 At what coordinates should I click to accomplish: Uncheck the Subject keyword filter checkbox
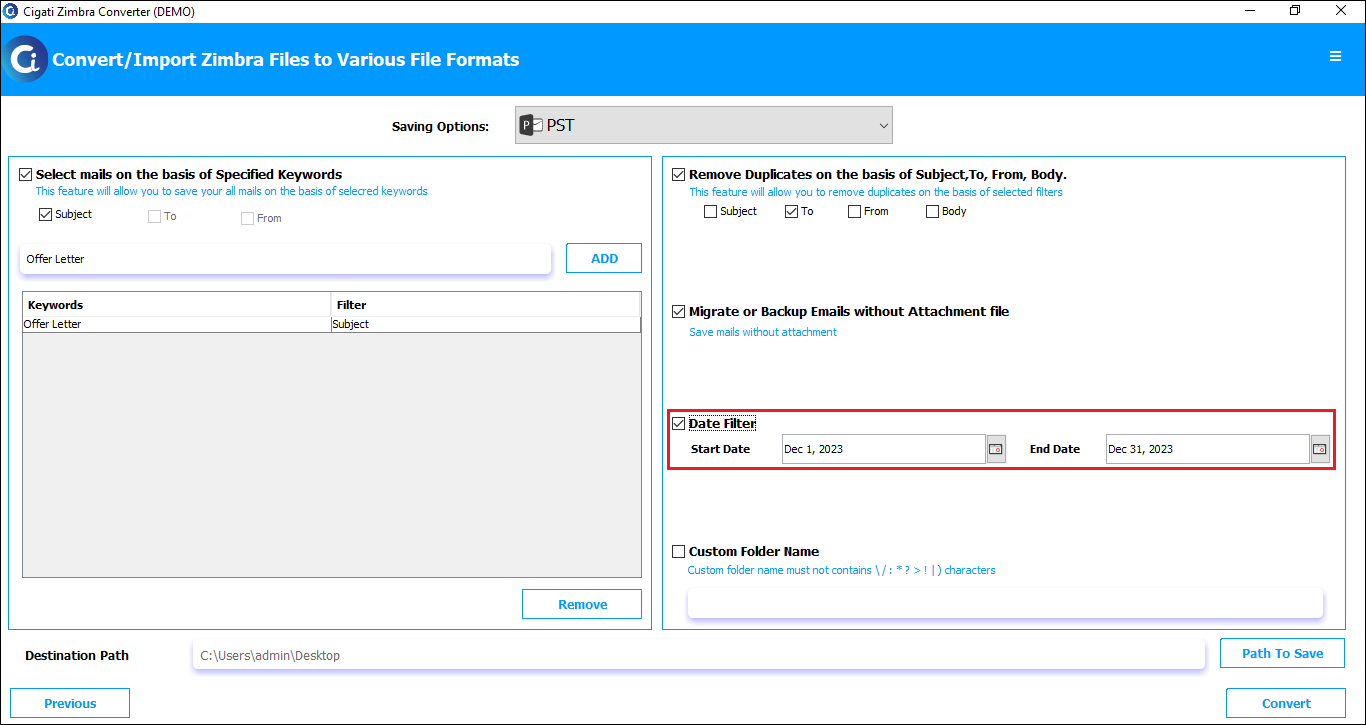click(45, 214)
